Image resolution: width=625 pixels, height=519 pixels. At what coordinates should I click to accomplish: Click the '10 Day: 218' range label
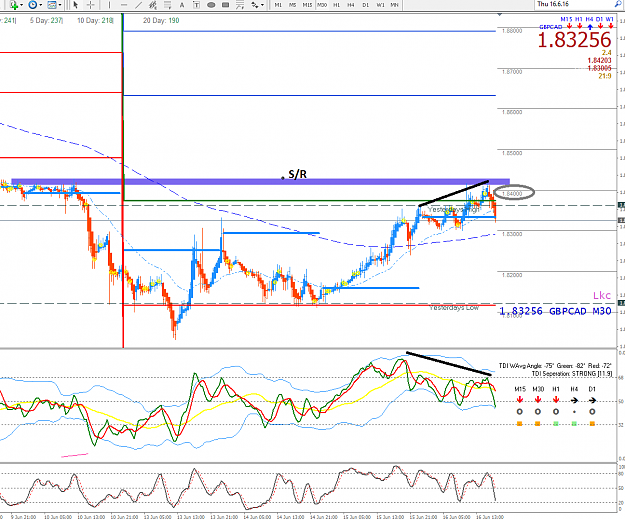click(x=95, y=20)
